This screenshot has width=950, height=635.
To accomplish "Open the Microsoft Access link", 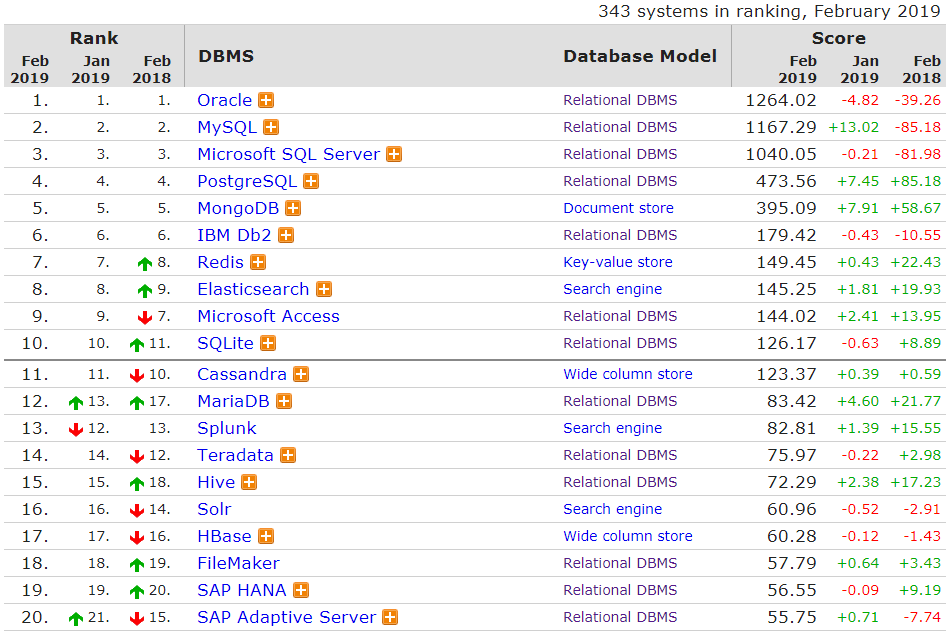I will [268, 316].
